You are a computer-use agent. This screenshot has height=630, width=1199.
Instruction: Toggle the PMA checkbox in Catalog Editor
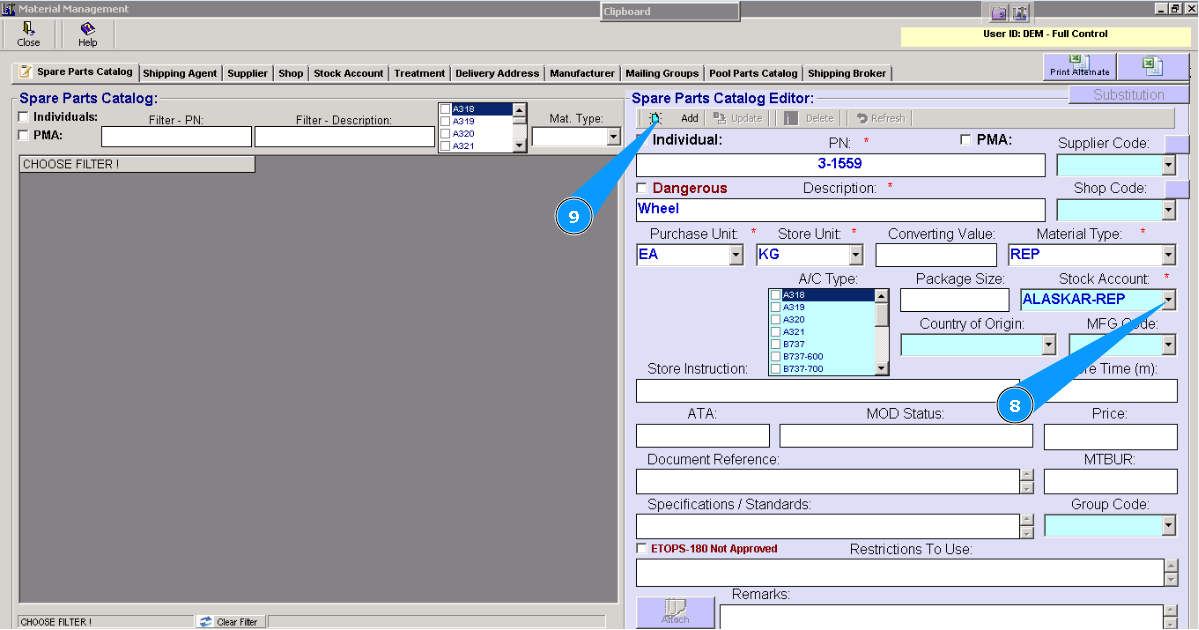tap(965, 140)
